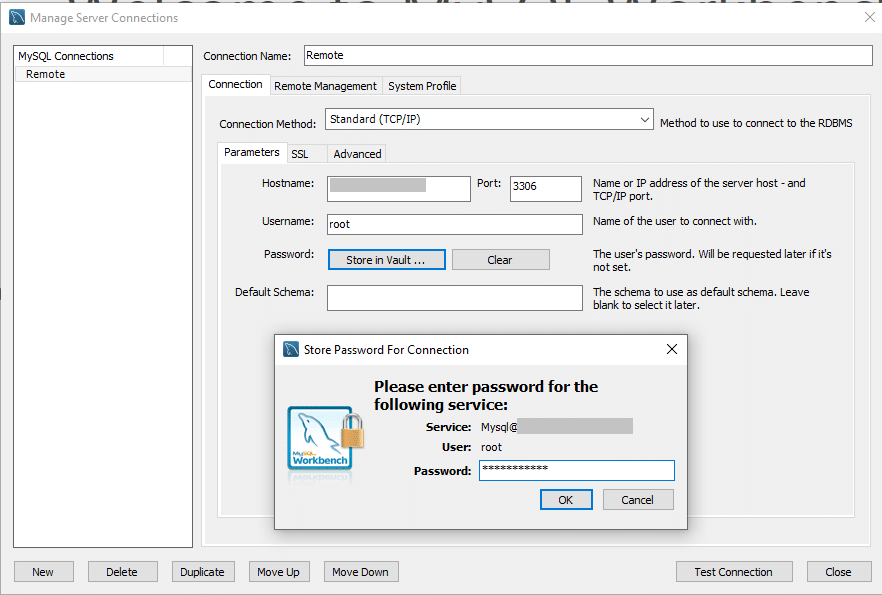882x595 pixels.
Task: Click the Store in Vault button
Action: click(x=386, y=260)
